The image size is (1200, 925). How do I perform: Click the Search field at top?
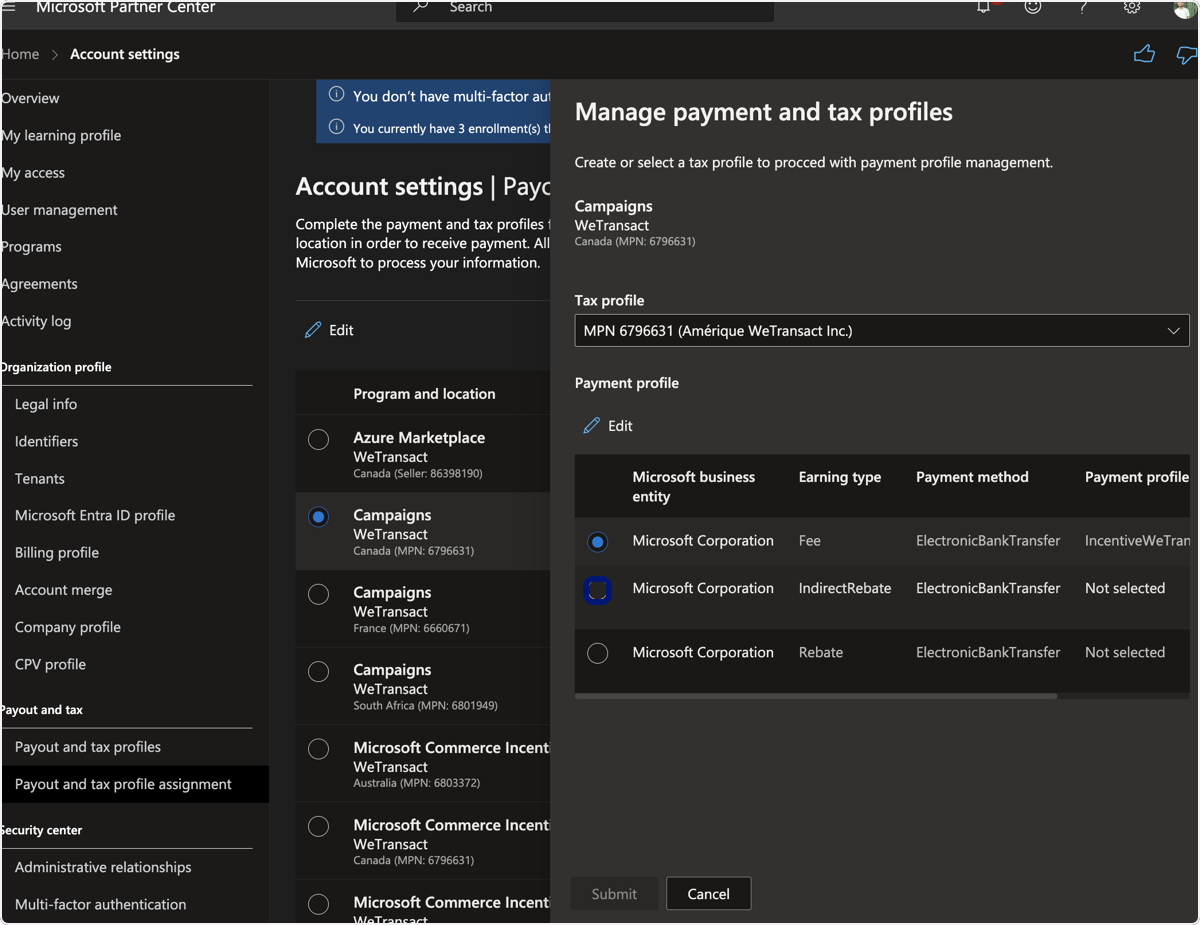tap(585, 9)
